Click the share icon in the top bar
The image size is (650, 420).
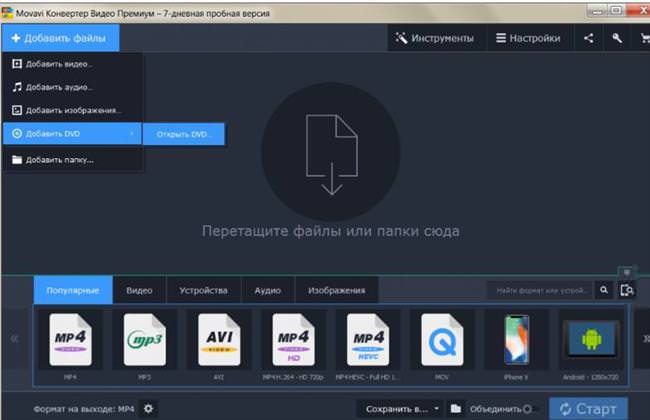click(x=588, y=38)
